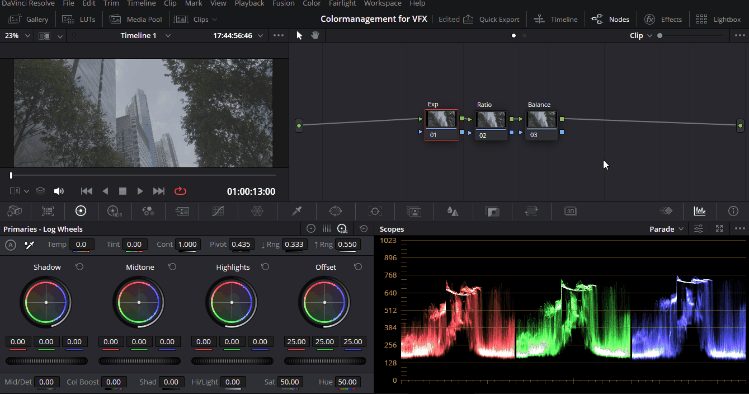Click the node graph zoom slider
The height and width of the screenshot is (394, 749).
pos(690,36)
